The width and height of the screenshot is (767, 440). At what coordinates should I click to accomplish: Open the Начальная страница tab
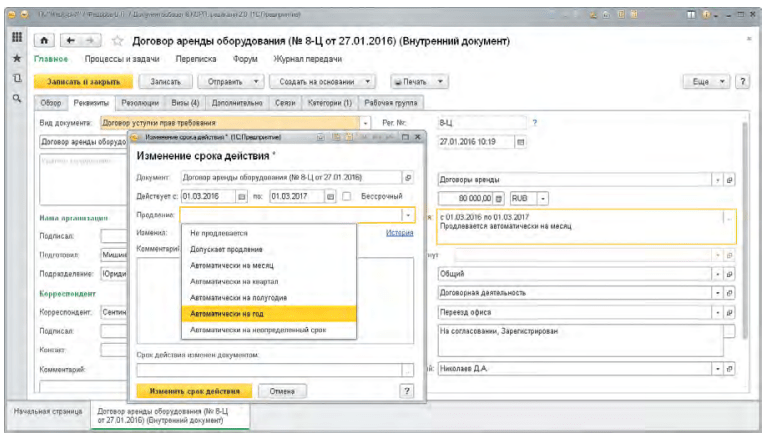48,412
